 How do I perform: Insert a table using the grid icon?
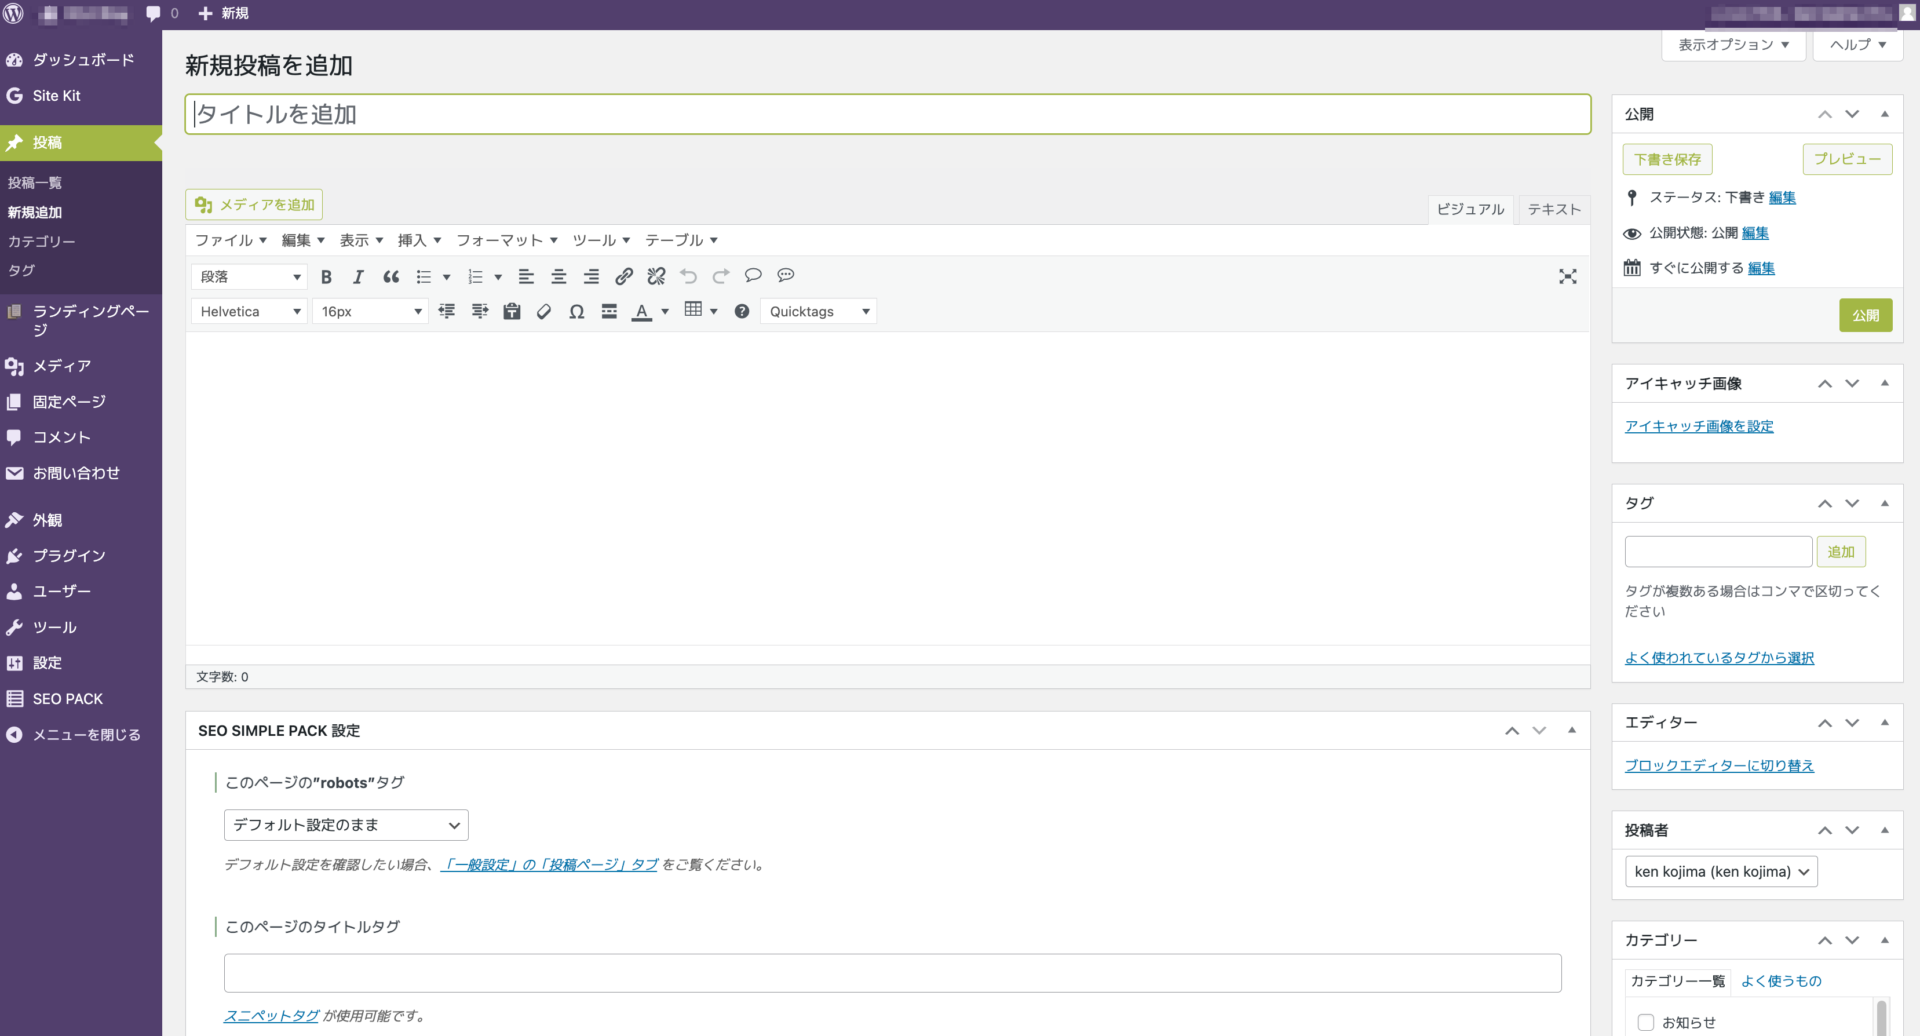[693, 311]
